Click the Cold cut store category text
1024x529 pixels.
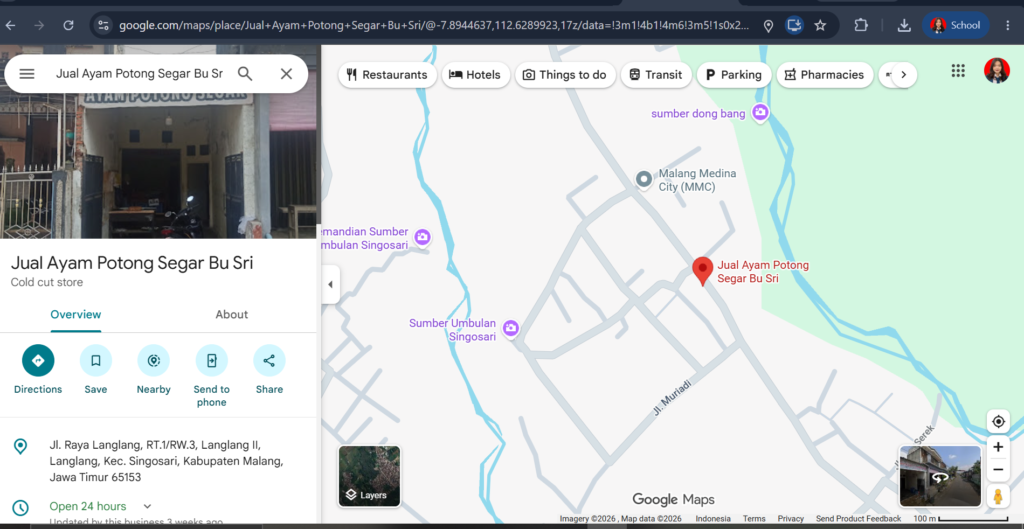(47, 283)
